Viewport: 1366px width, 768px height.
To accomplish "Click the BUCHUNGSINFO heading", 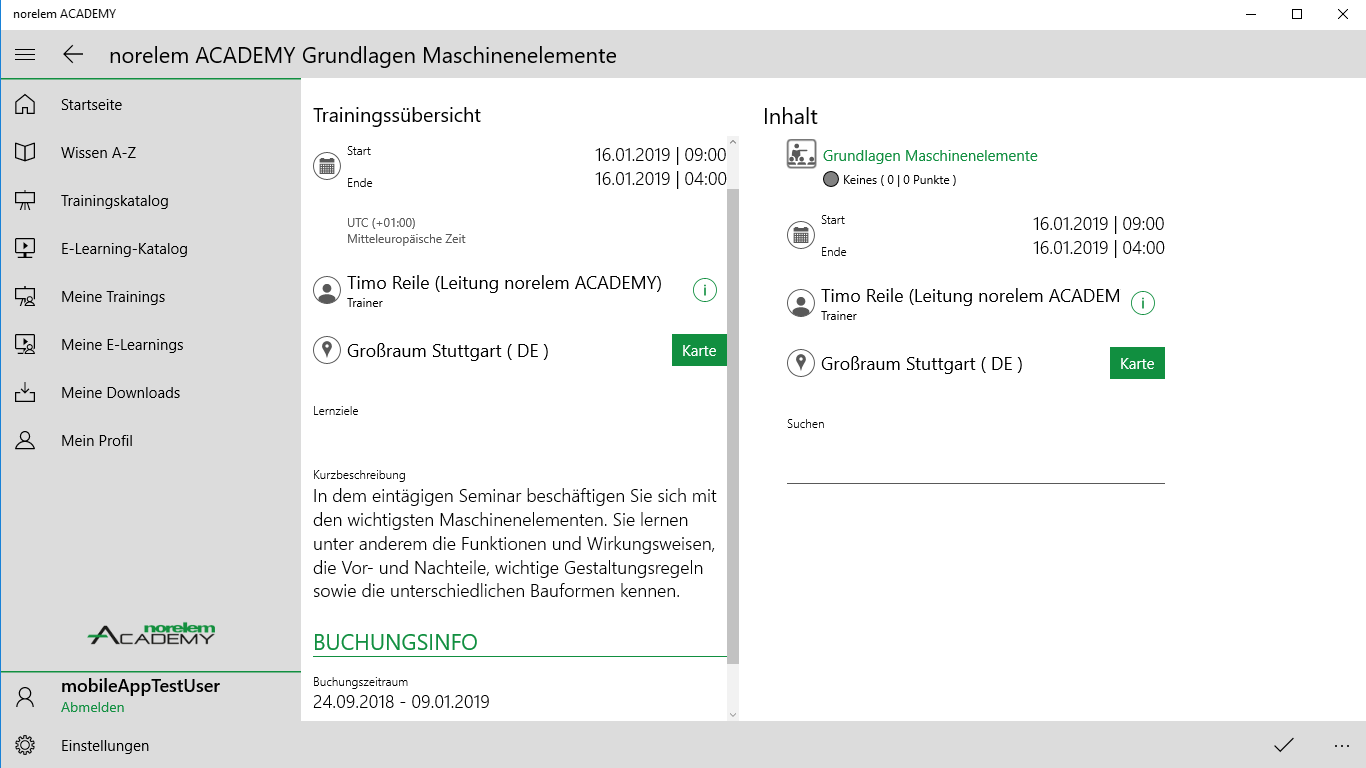I will click(395, 642).
